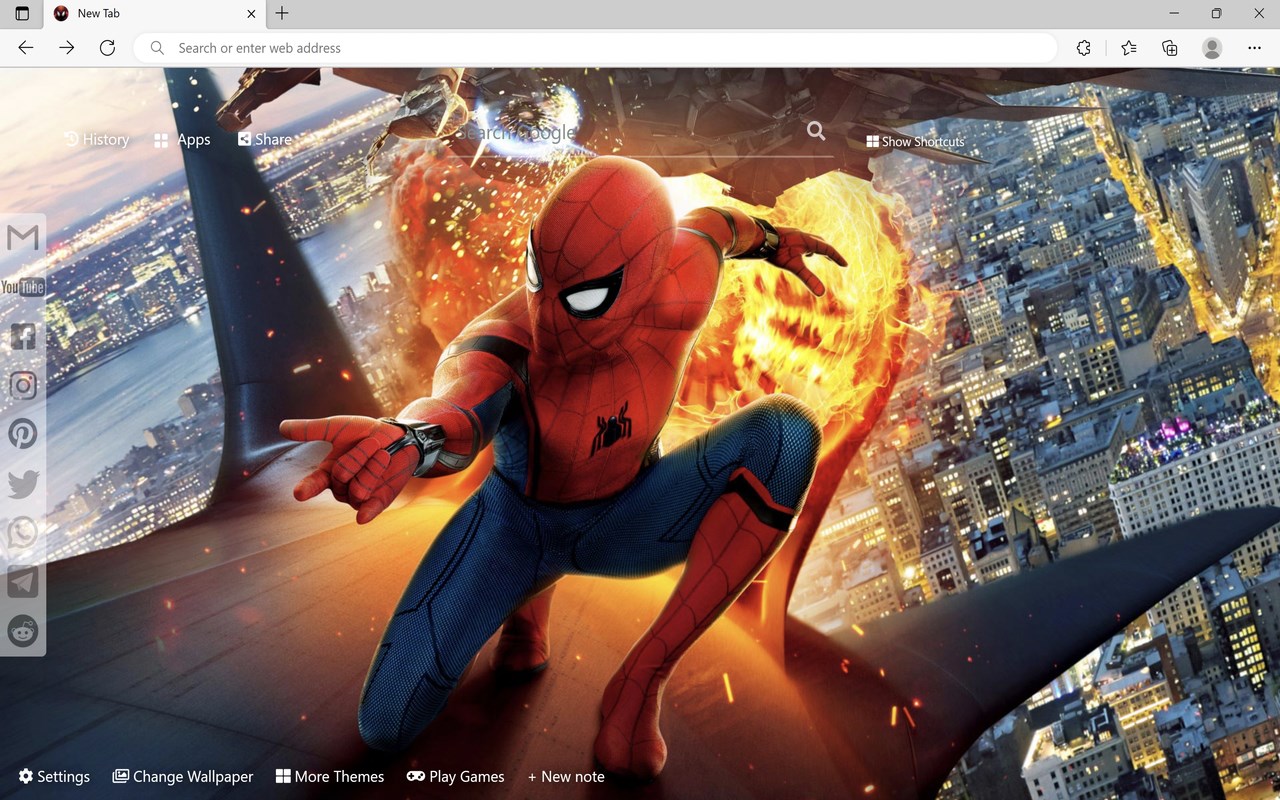Open the page Settings at the bottom
Screen dimensions: 1280x800
tap(54, 776)
